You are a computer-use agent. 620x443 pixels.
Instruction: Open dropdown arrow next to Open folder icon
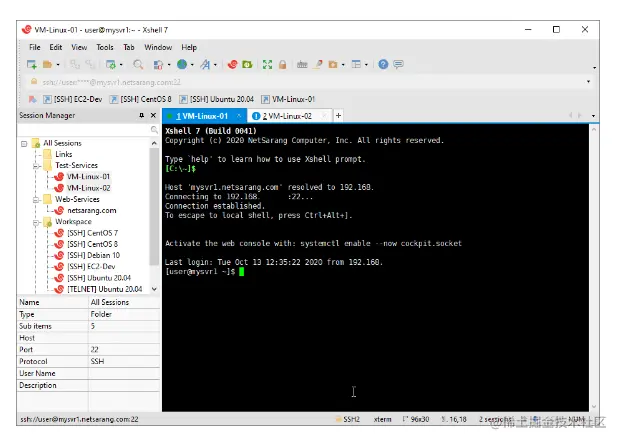coord(58,65)
